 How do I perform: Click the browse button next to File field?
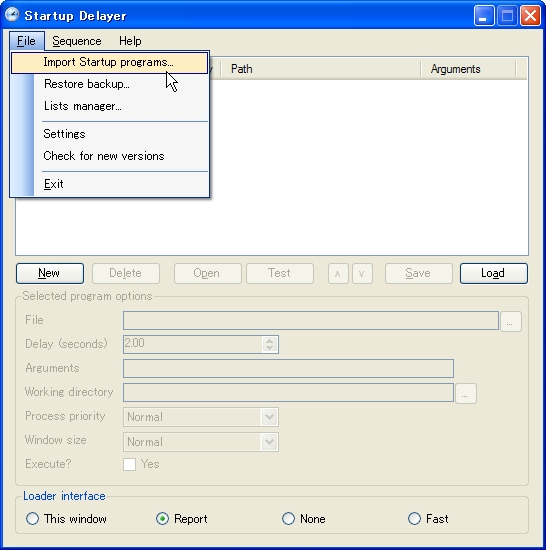(511, 321)
